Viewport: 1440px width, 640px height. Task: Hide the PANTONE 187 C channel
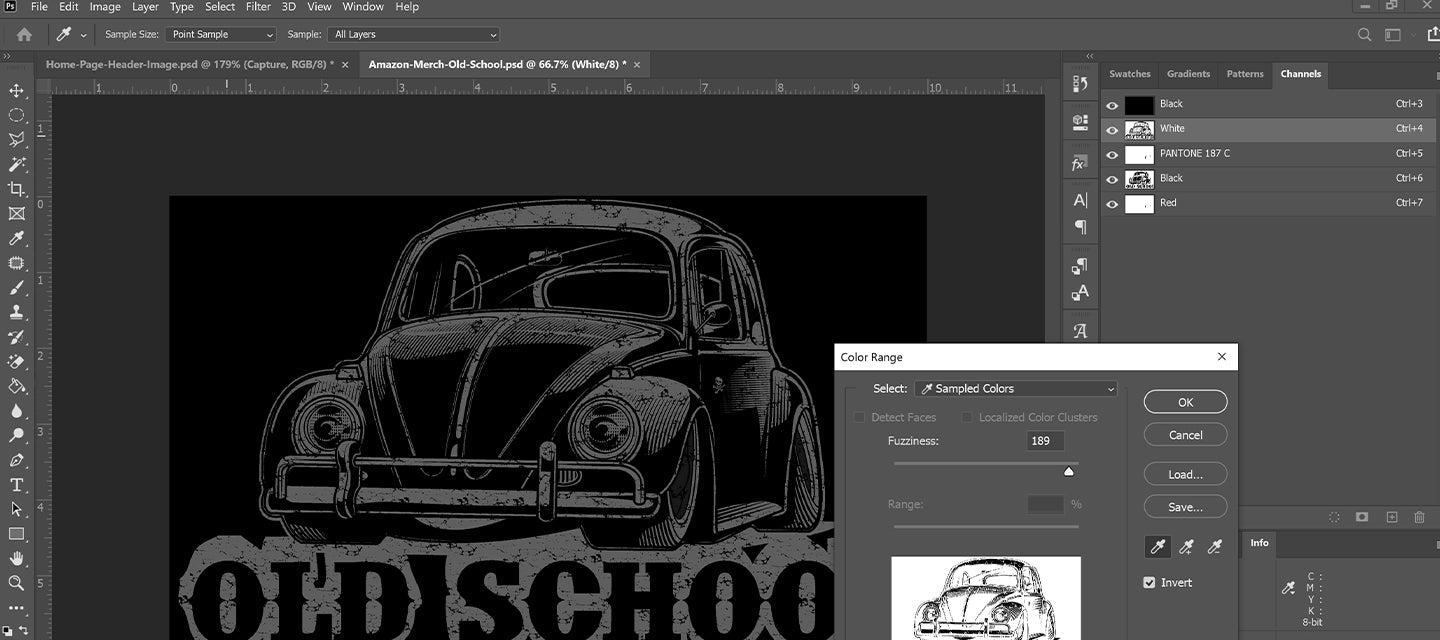click(1112, 154)
